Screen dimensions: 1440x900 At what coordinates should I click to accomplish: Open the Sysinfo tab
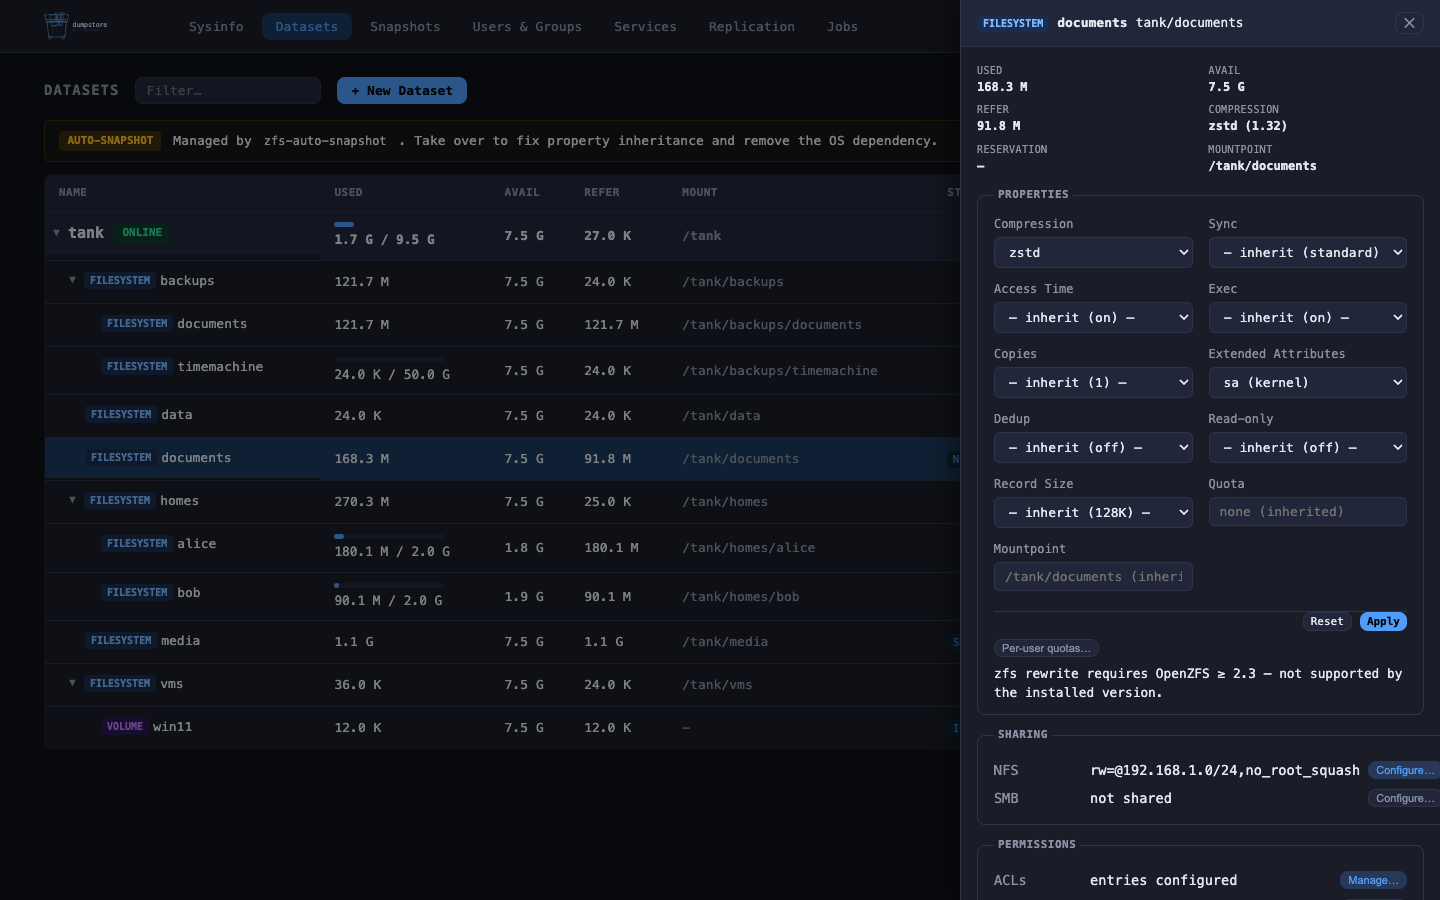coord(216,27)
